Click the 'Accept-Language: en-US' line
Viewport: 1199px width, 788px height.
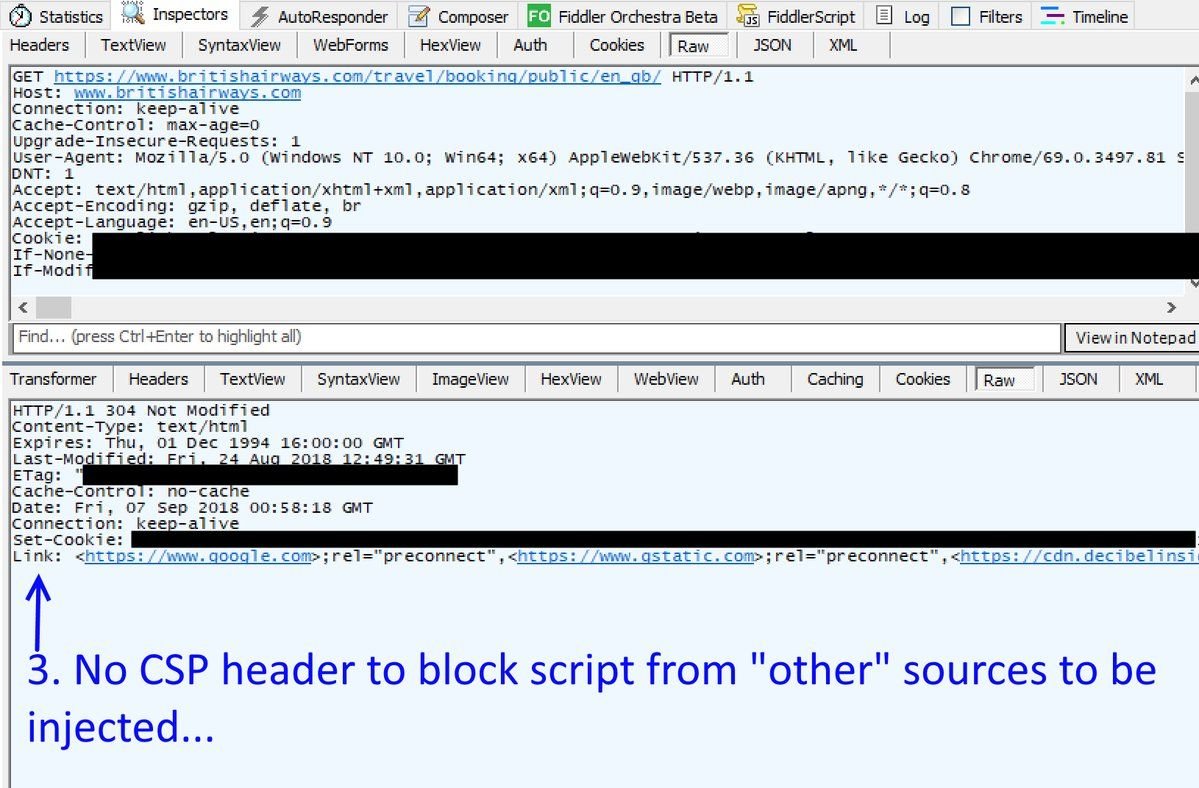tap(172, 222)
